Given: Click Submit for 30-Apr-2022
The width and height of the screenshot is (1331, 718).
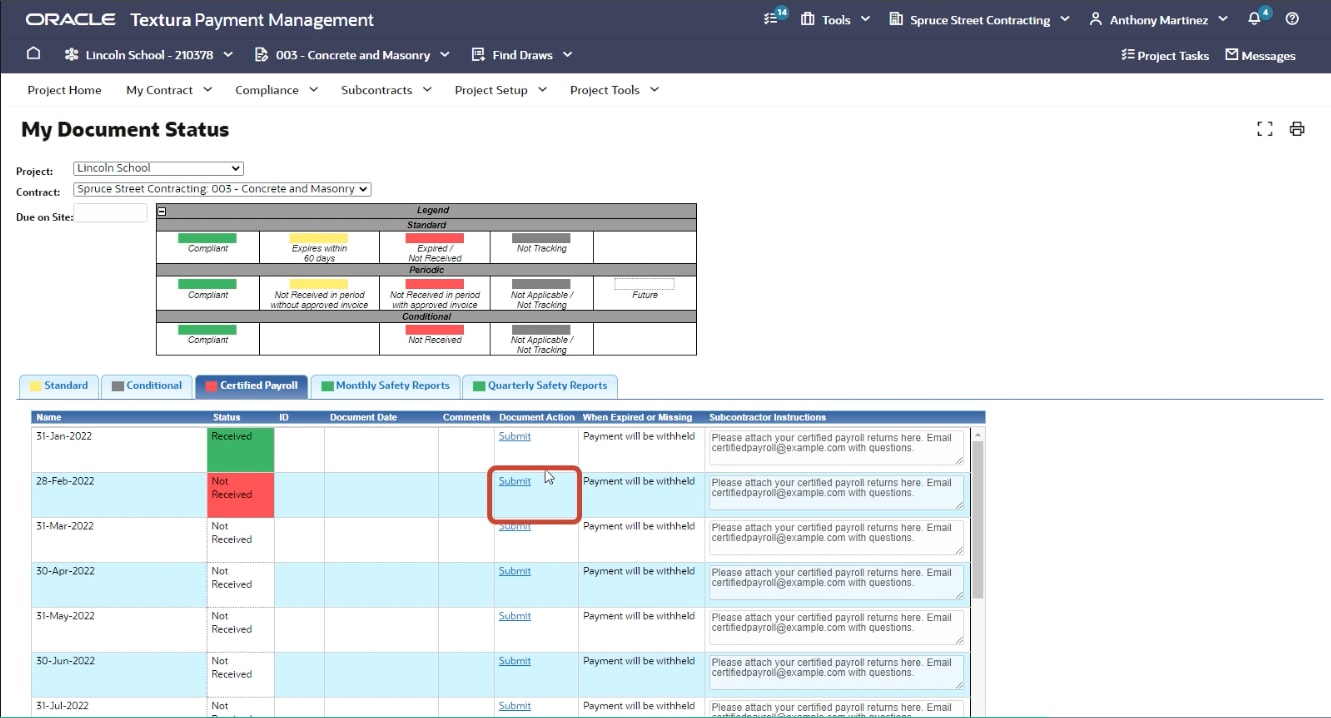Looking at the screenshot, I should (x=515, y=571).
